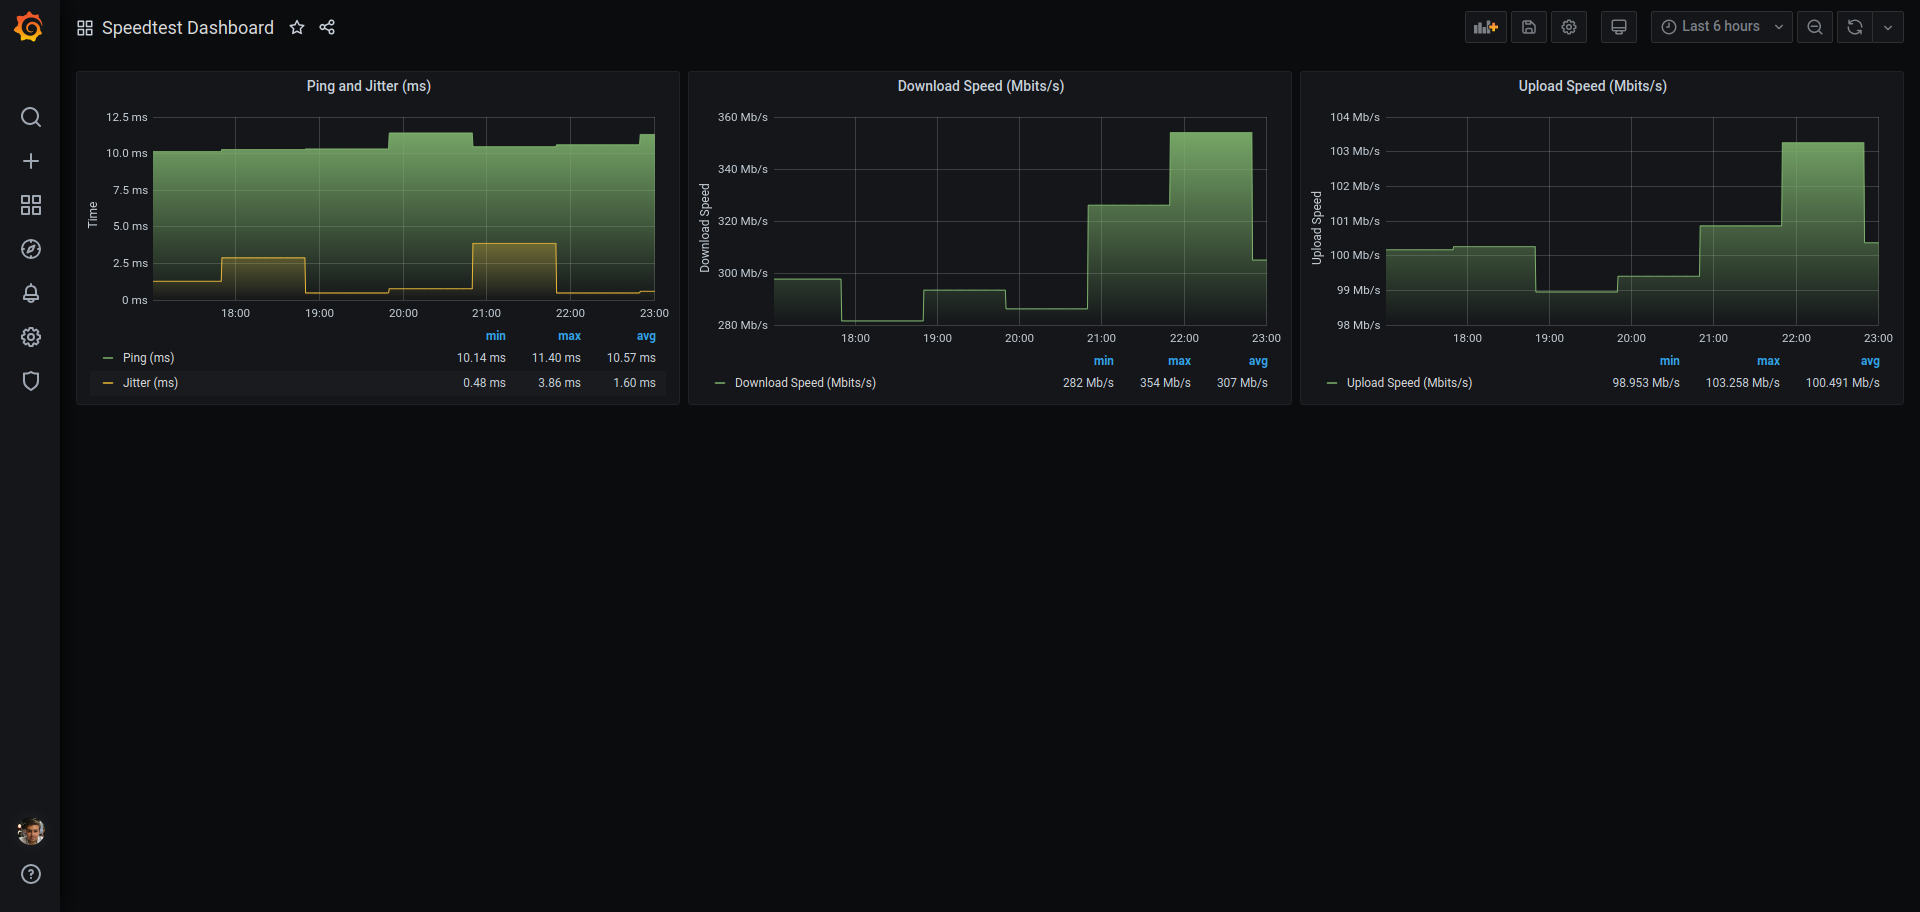Image resolution: width=1920 pixels, height=912 pixels.
Task: Add a new panel with the toolbar icon
Action: pyautogui.click(x=1486, y=27)
